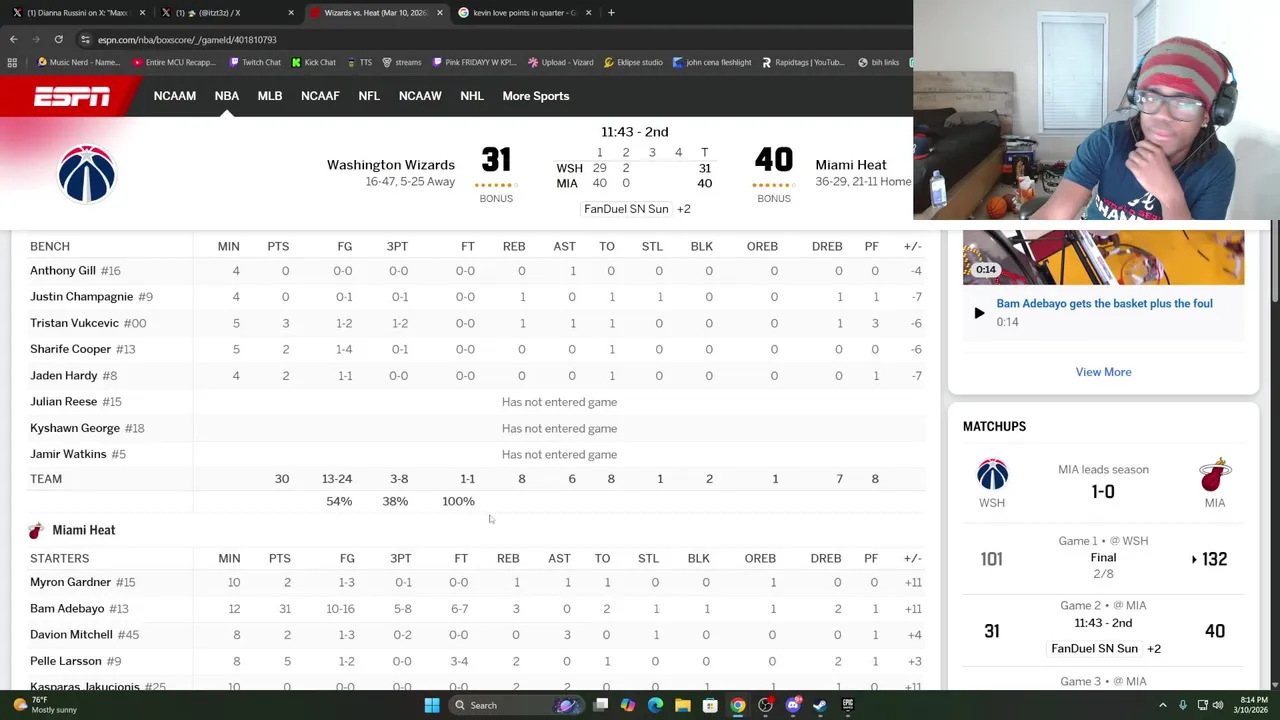Go back in the browser
Image resolution: width=1280 pixels, height=720 pixels.
tap(13, 39)
